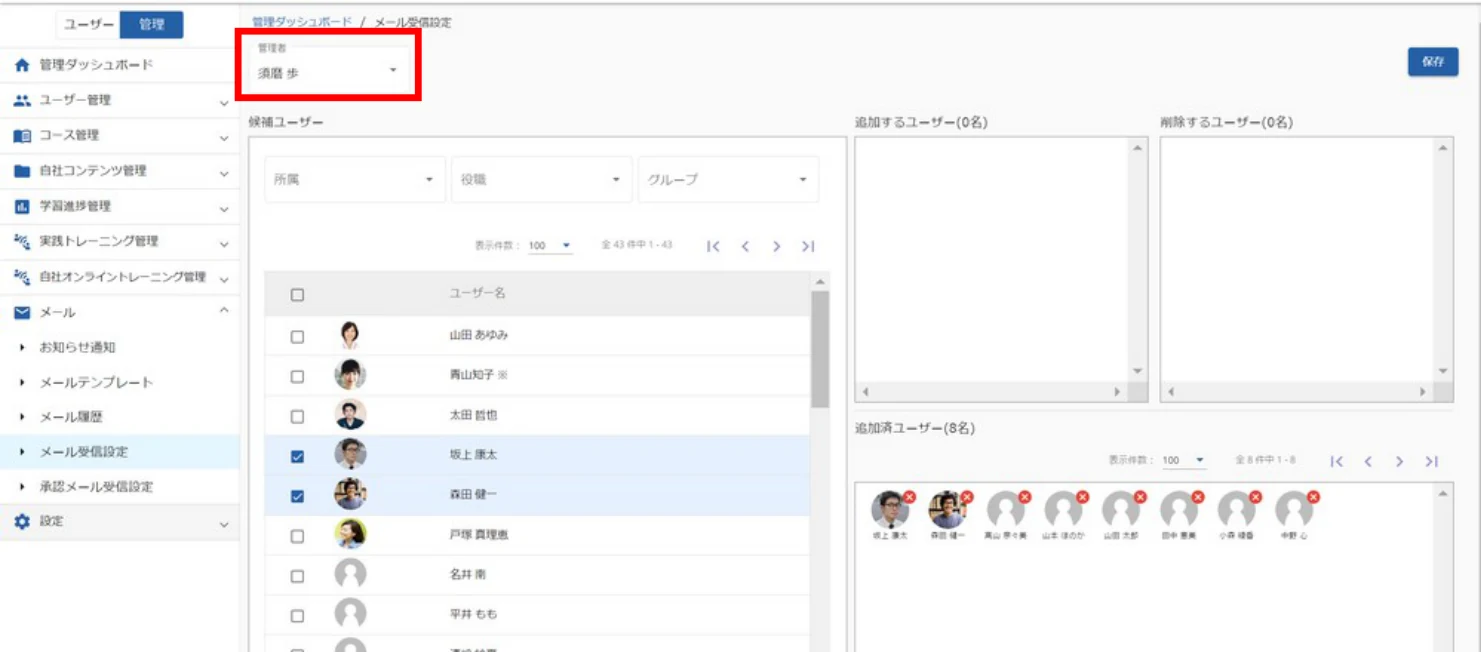
Task: Check the box for 山田 あゆみ
Action: (297, 337)
